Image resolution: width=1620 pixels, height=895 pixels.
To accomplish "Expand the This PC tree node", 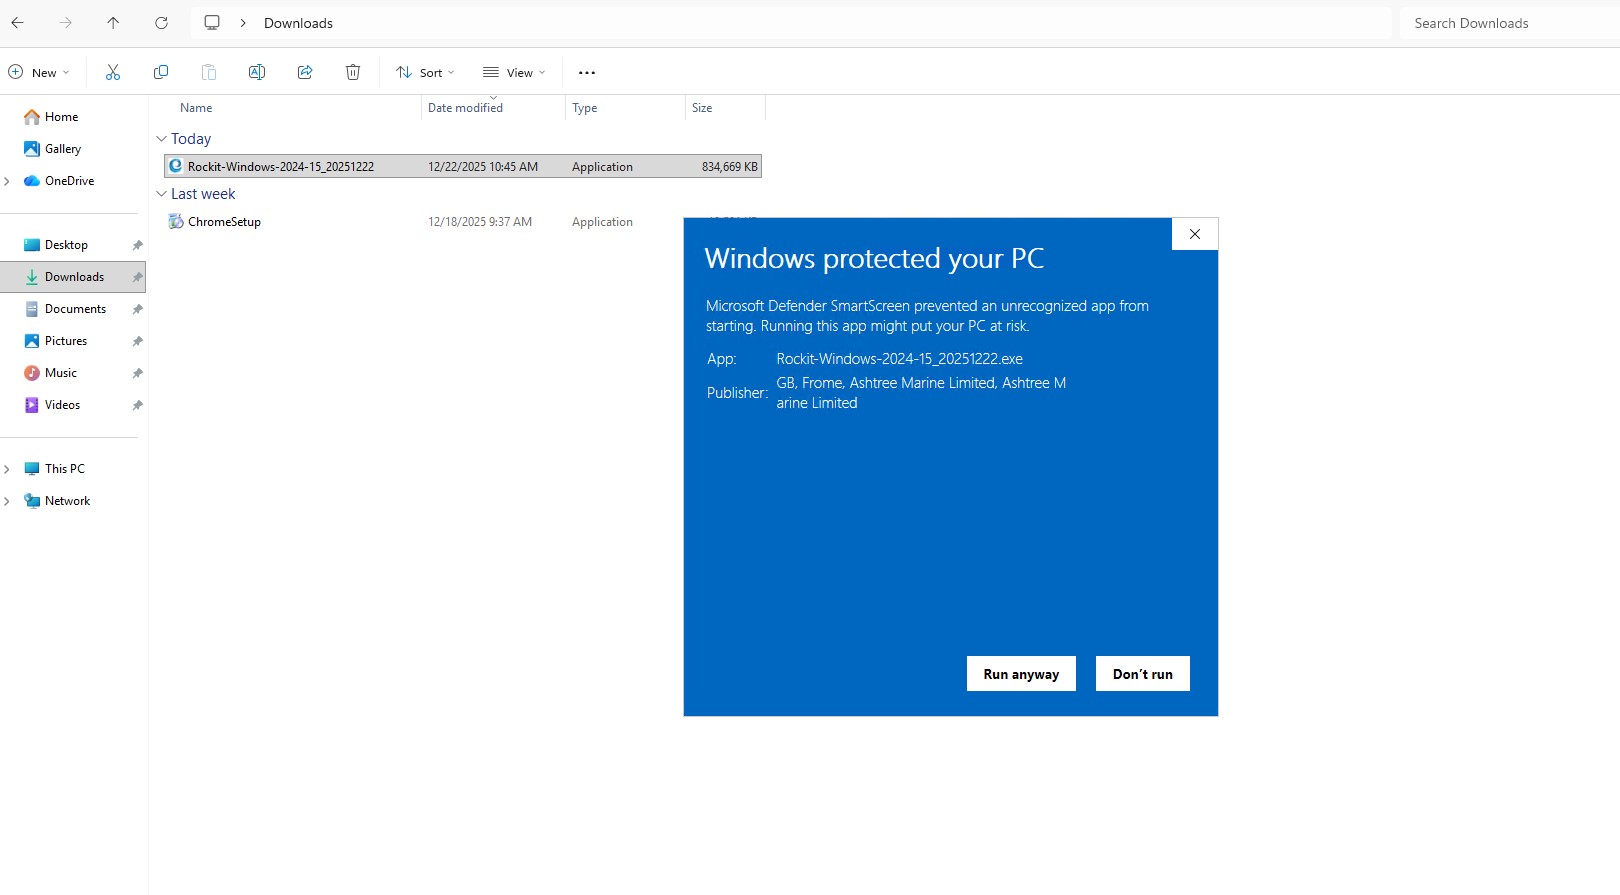I will tap(7, 469).
